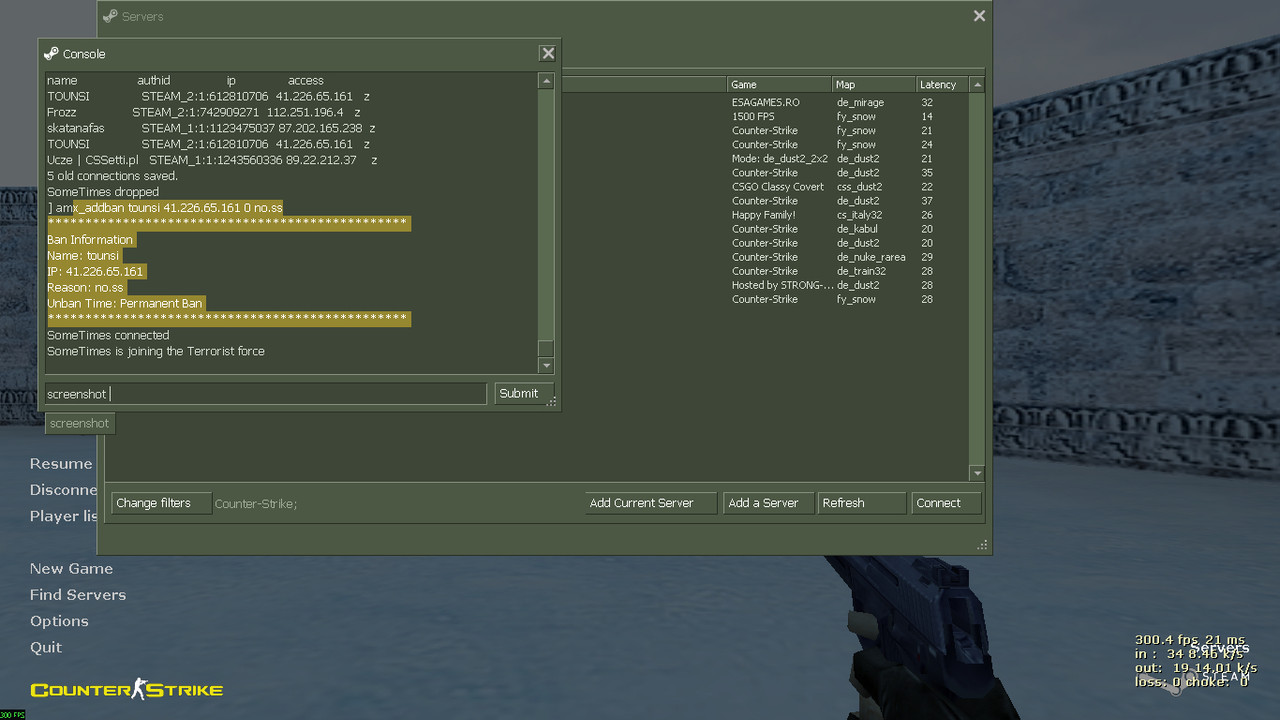This screenshot has width=1280, height=720.
Task: Open Find Servers in main menu
Action: 78,594
